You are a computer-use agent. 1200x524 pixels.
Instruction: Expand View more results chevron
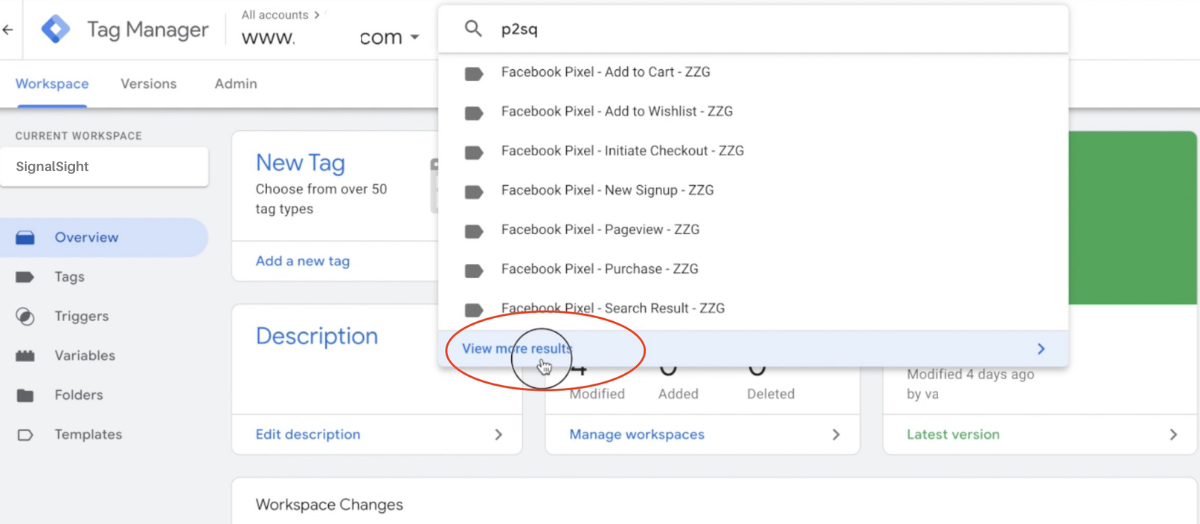pos(1040,349)
